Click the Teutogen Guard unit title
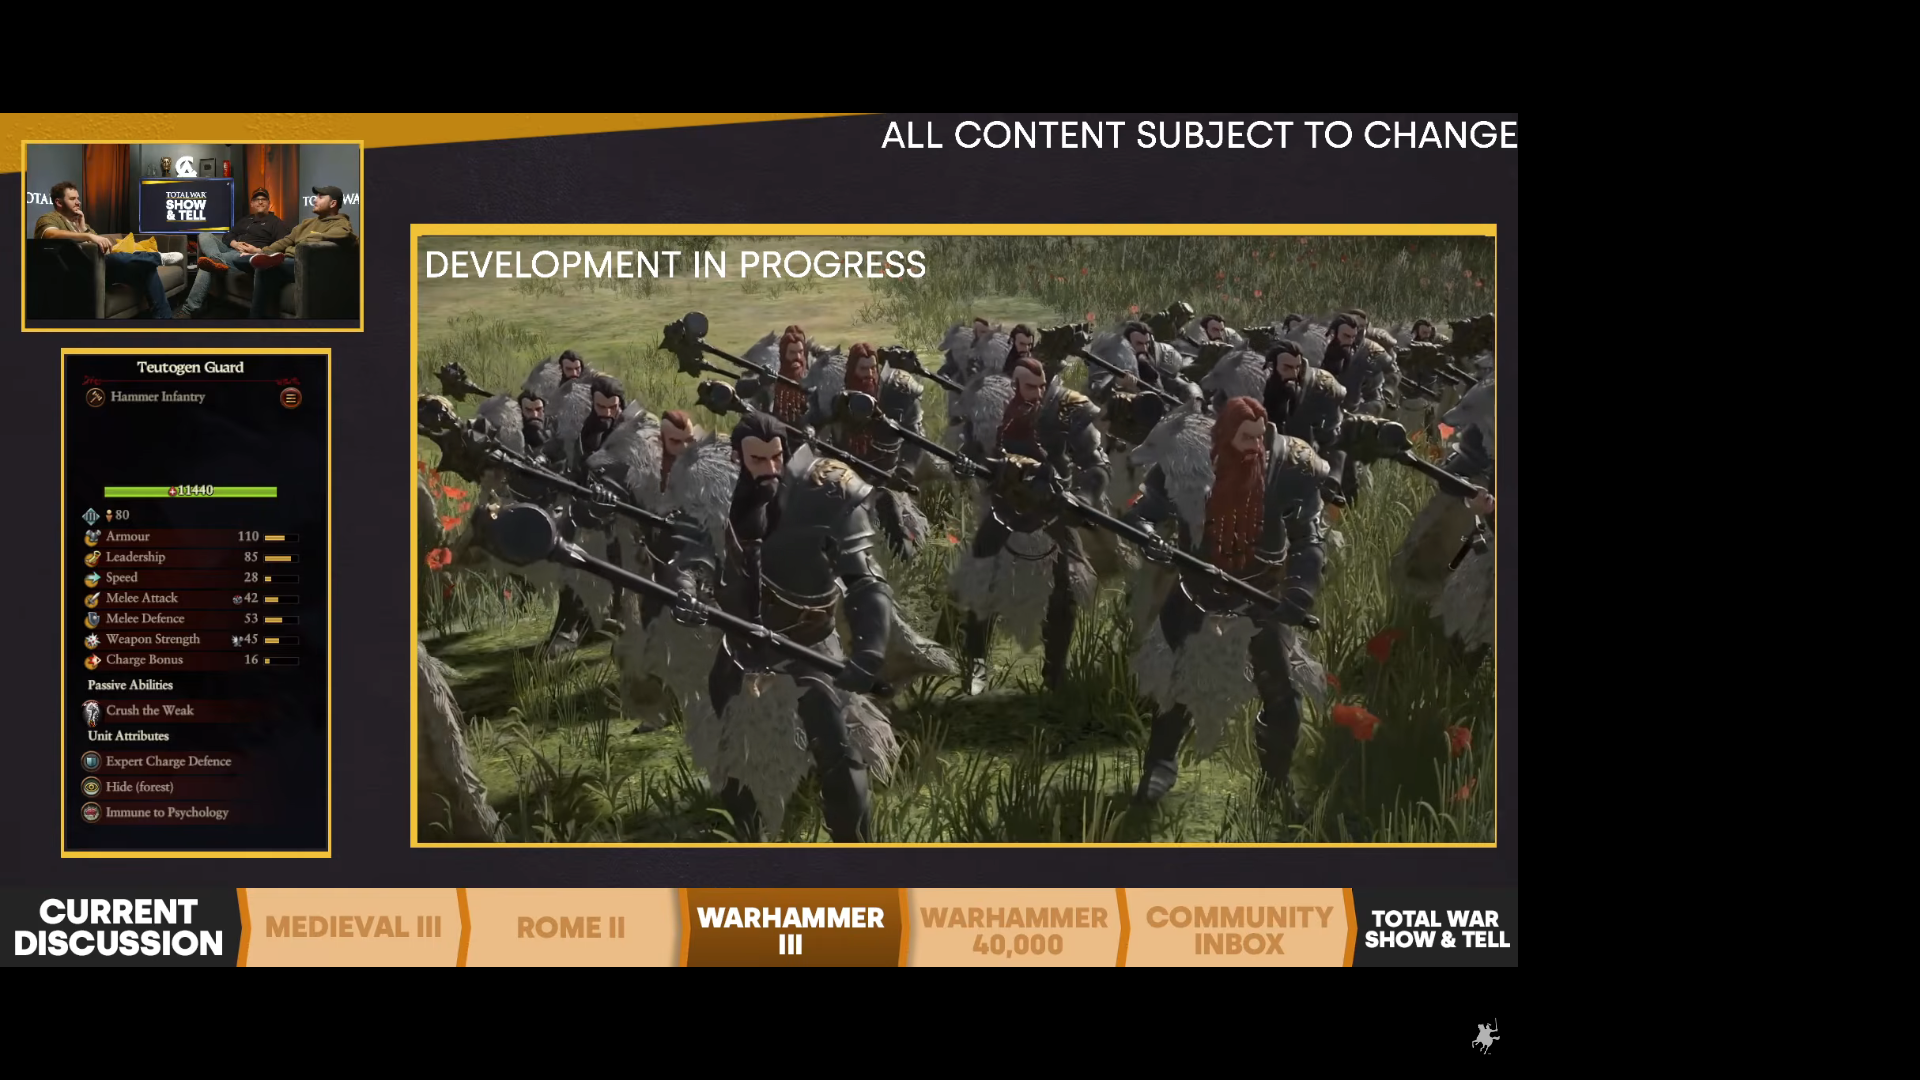The width and height of the screenshot is (1920, 1080). tap(190, 367)
